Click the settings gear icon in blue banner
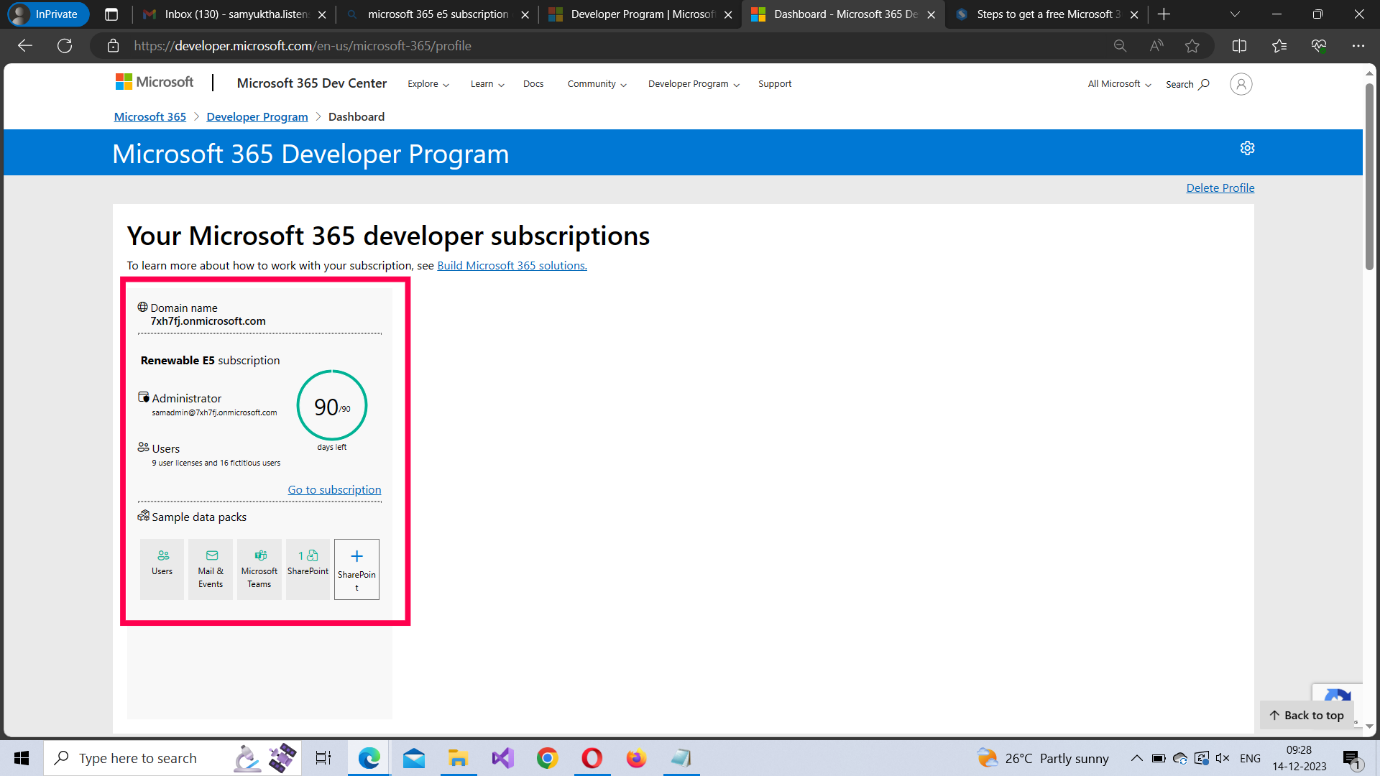This screenshot has width=1380, height=776. [1247, 148]
